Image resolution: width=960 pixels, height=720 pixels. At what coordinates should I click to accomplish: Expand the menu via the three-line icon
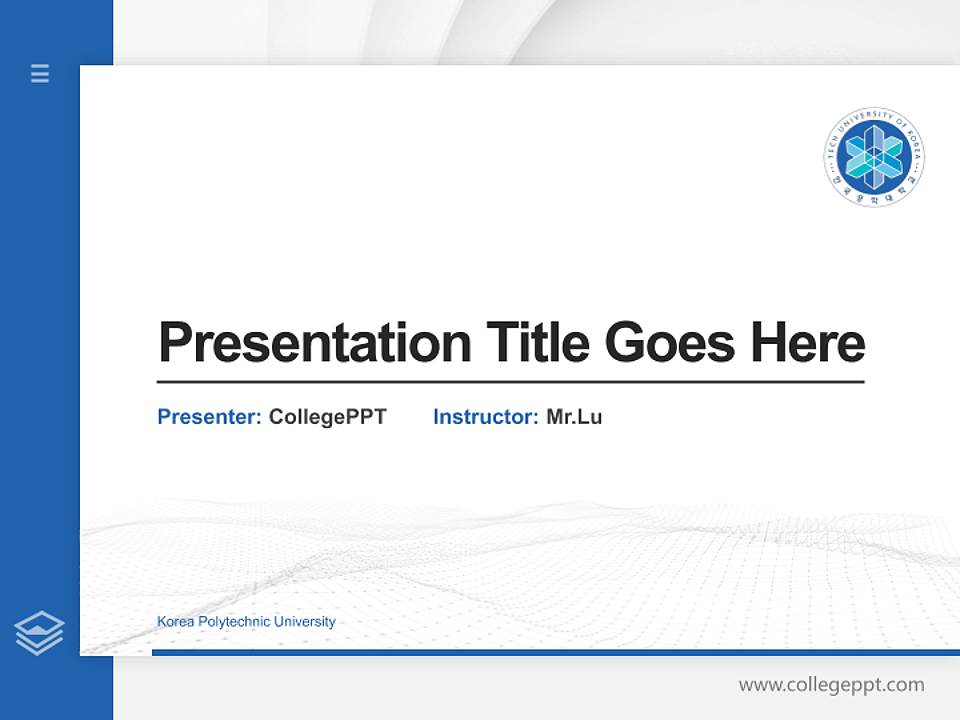tap(39, 74)
